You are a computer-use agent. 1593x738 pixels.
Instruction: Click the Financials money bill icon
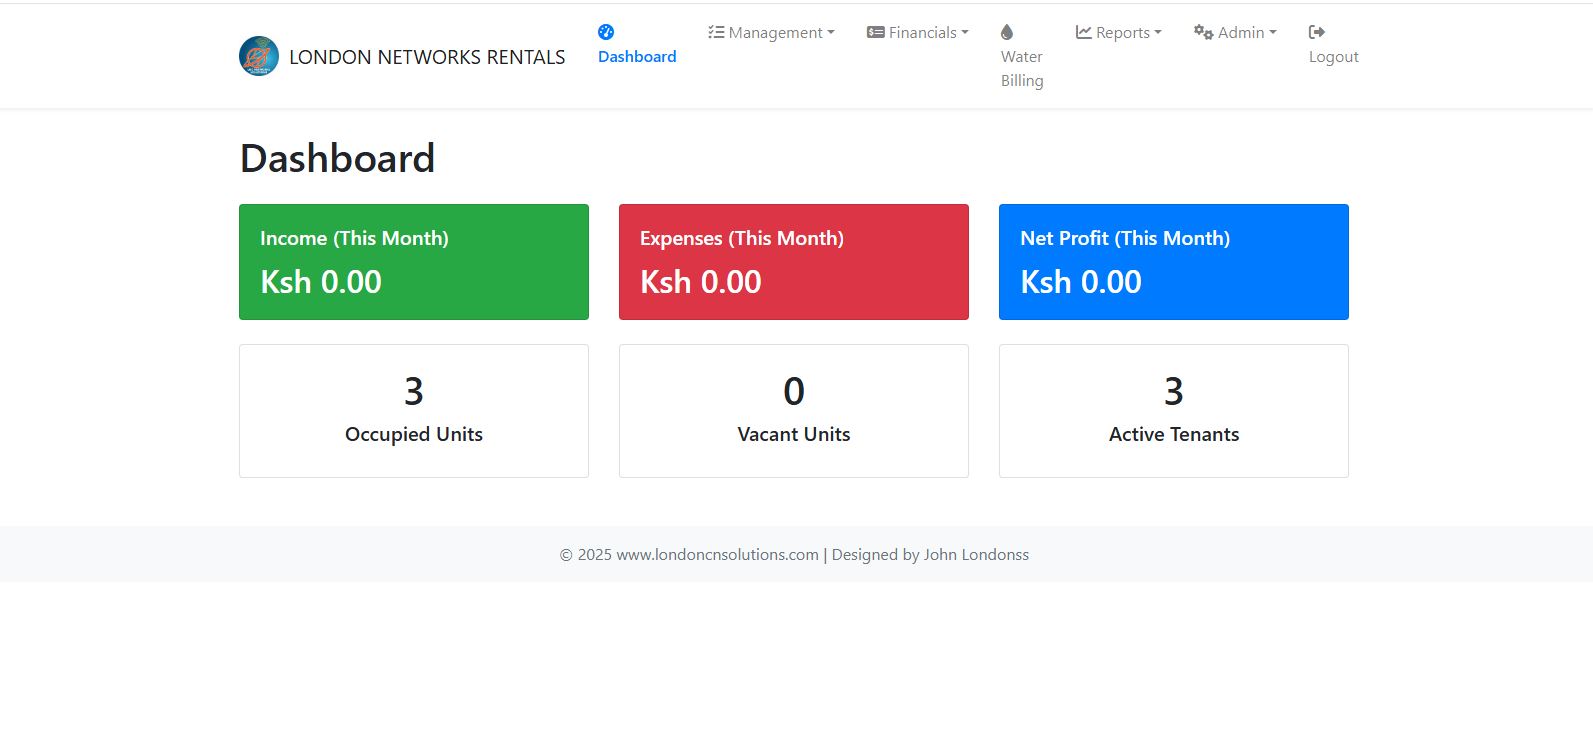point(876,32)
